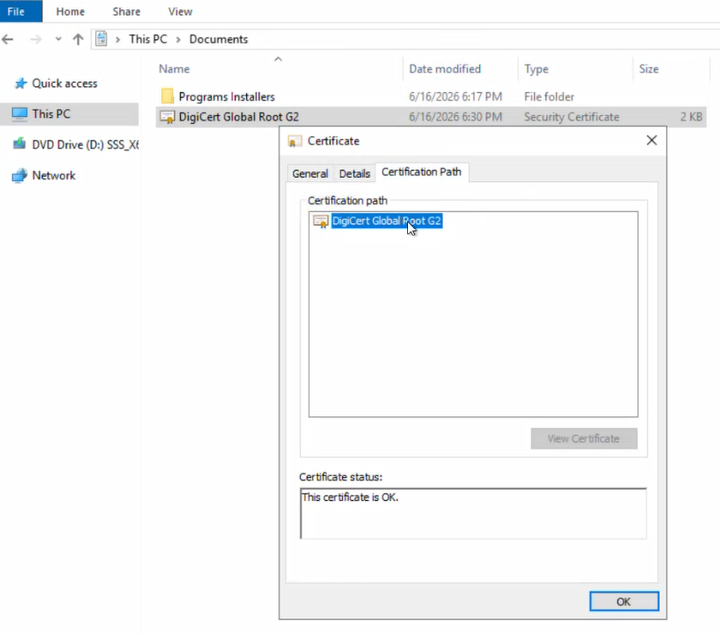Click the Security Certificate type cell

(572, 117)
